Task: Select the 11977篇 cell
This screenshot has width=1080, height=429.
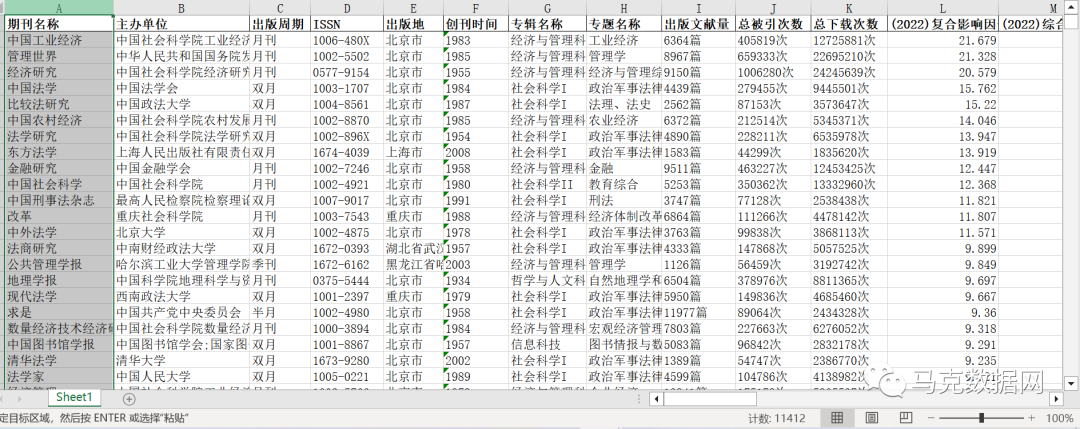Action: click(x=698, y=312)
